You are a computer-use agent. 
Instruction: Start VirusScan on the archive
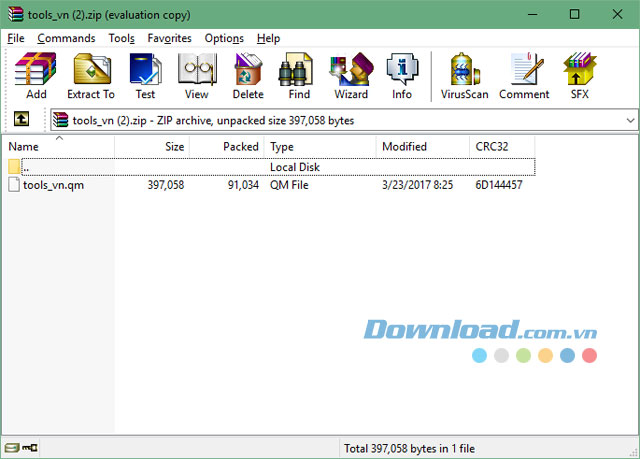[462, 76]
